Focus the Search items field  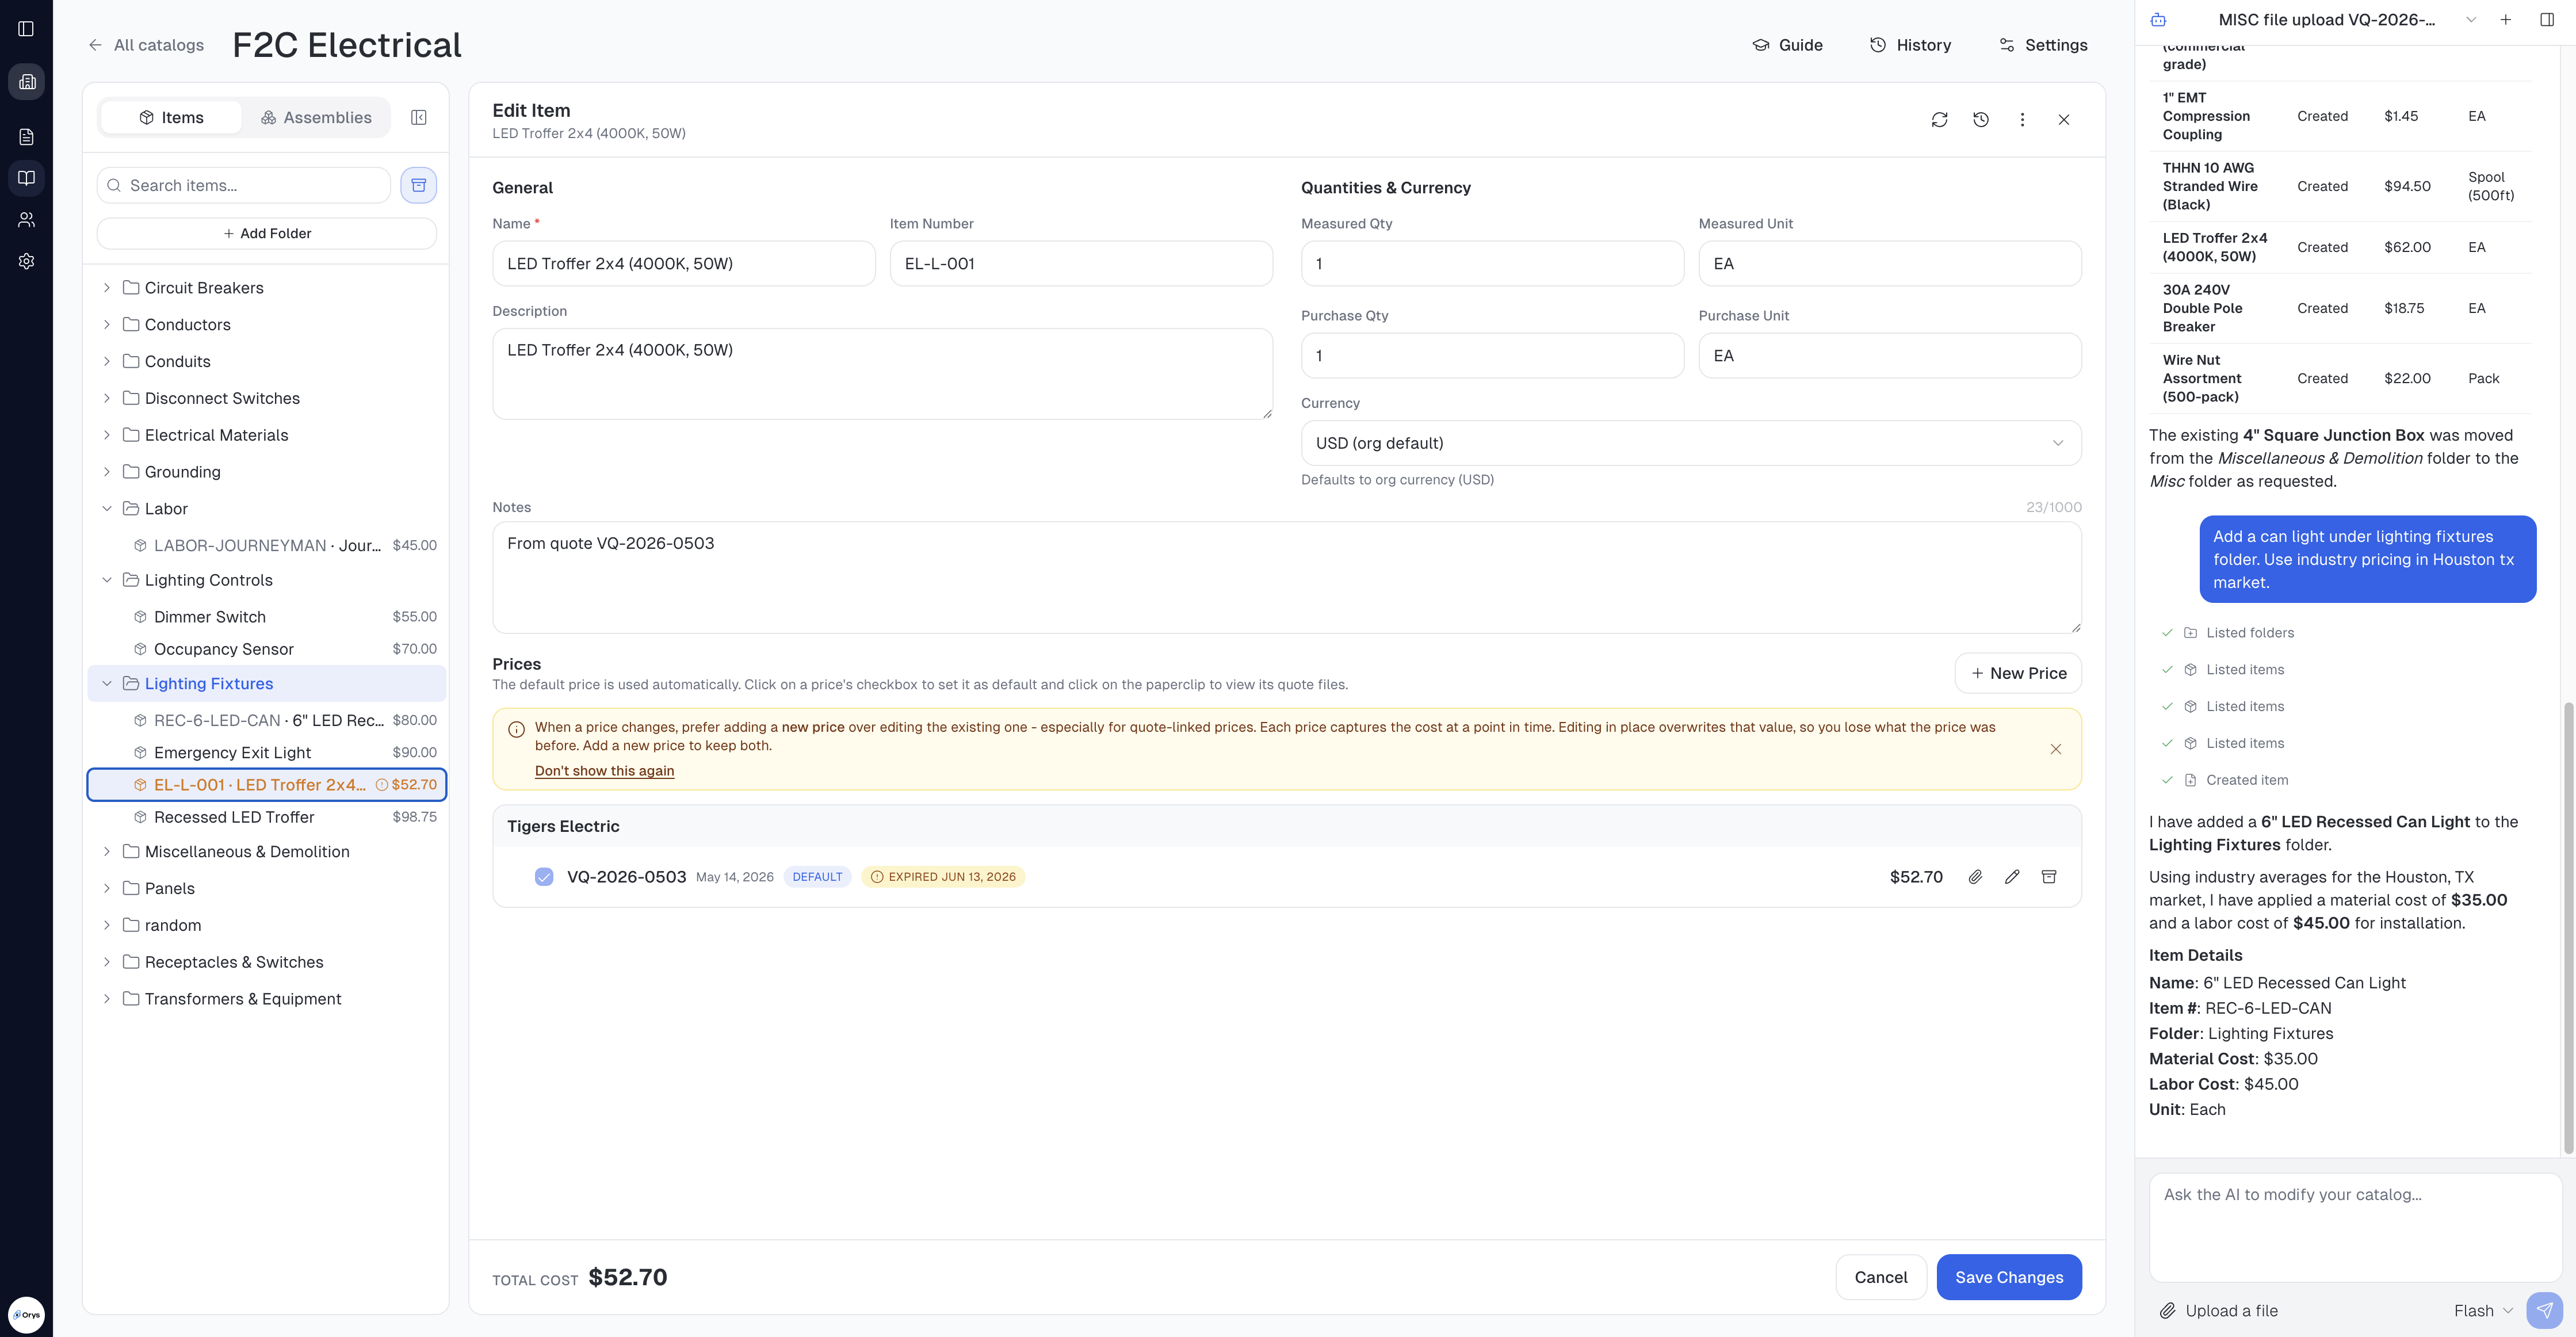point(243,185)
